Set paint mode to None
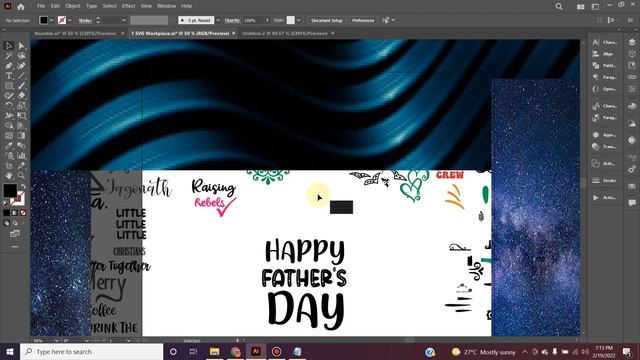640x360 pixels. tap(23, 213)
